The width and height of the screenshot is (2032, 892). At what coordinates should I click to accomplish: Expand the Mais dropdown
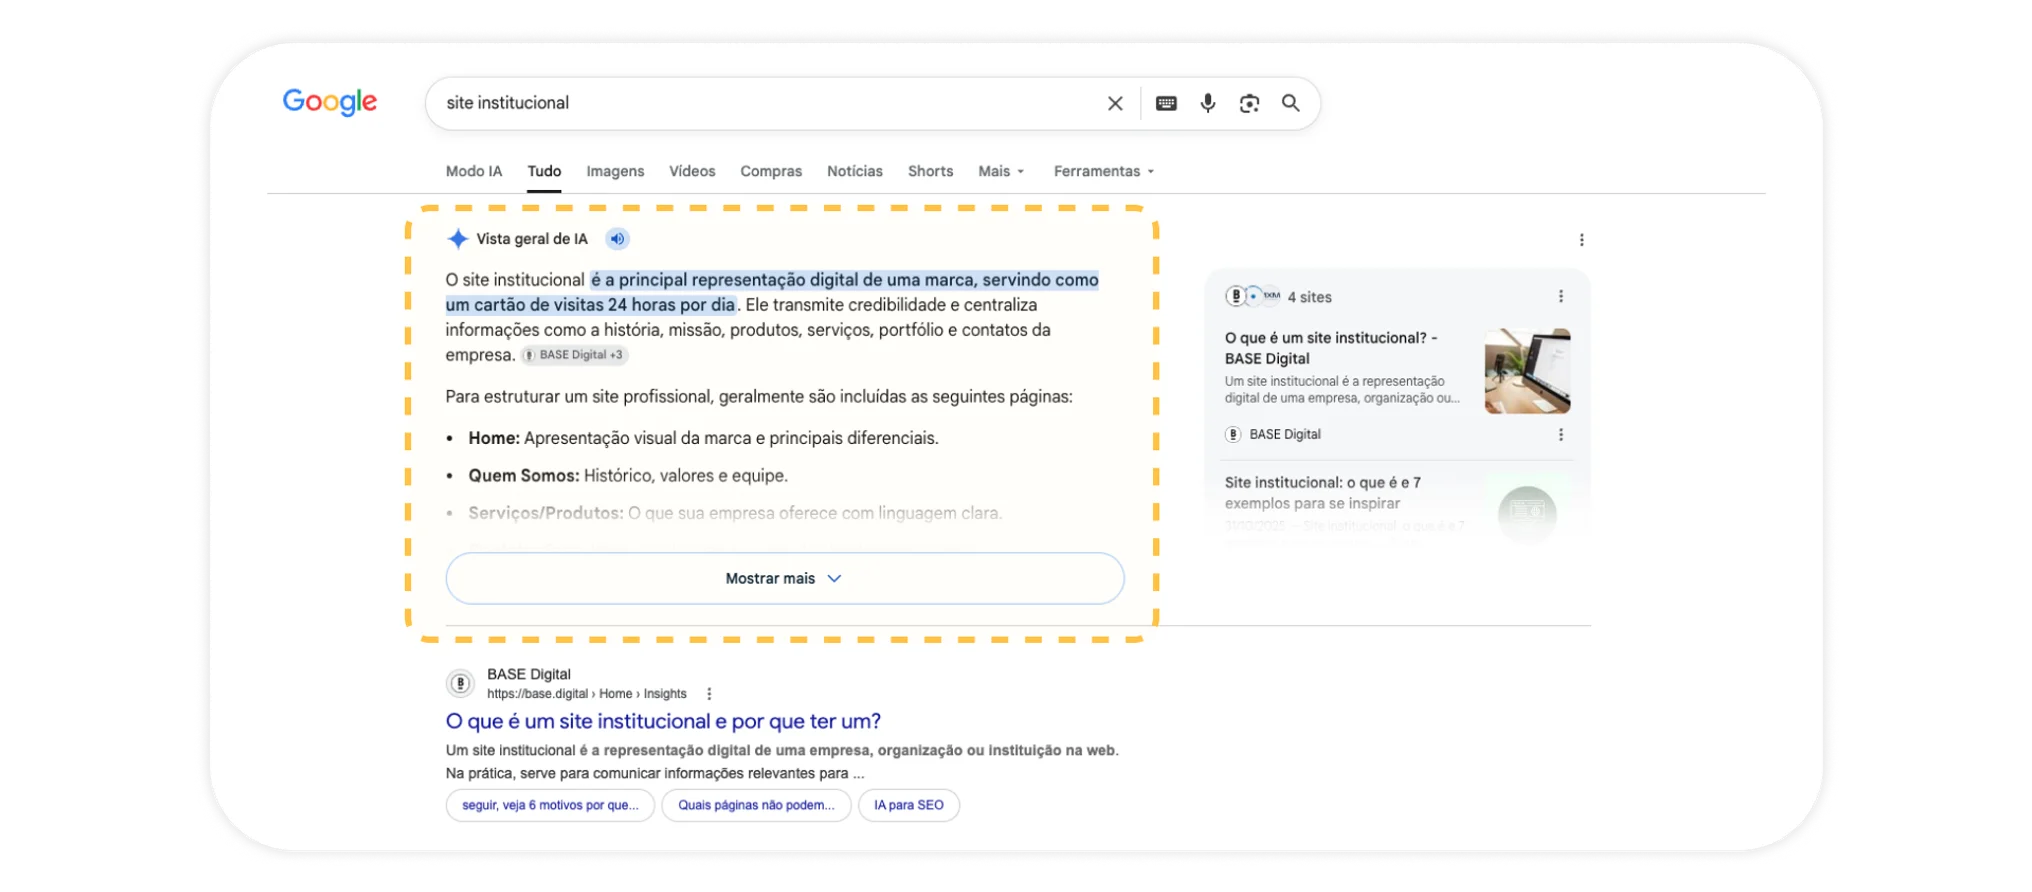coord(1001,171)
